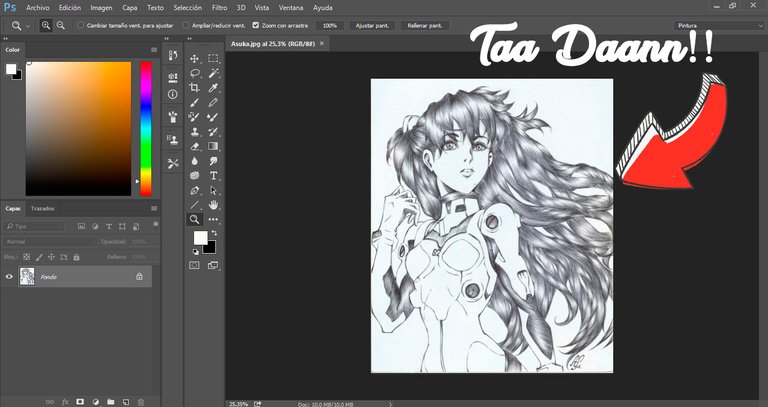768x407 pixels.
Task: Click the Rellenar pant. button
Action: pos(425,25)
